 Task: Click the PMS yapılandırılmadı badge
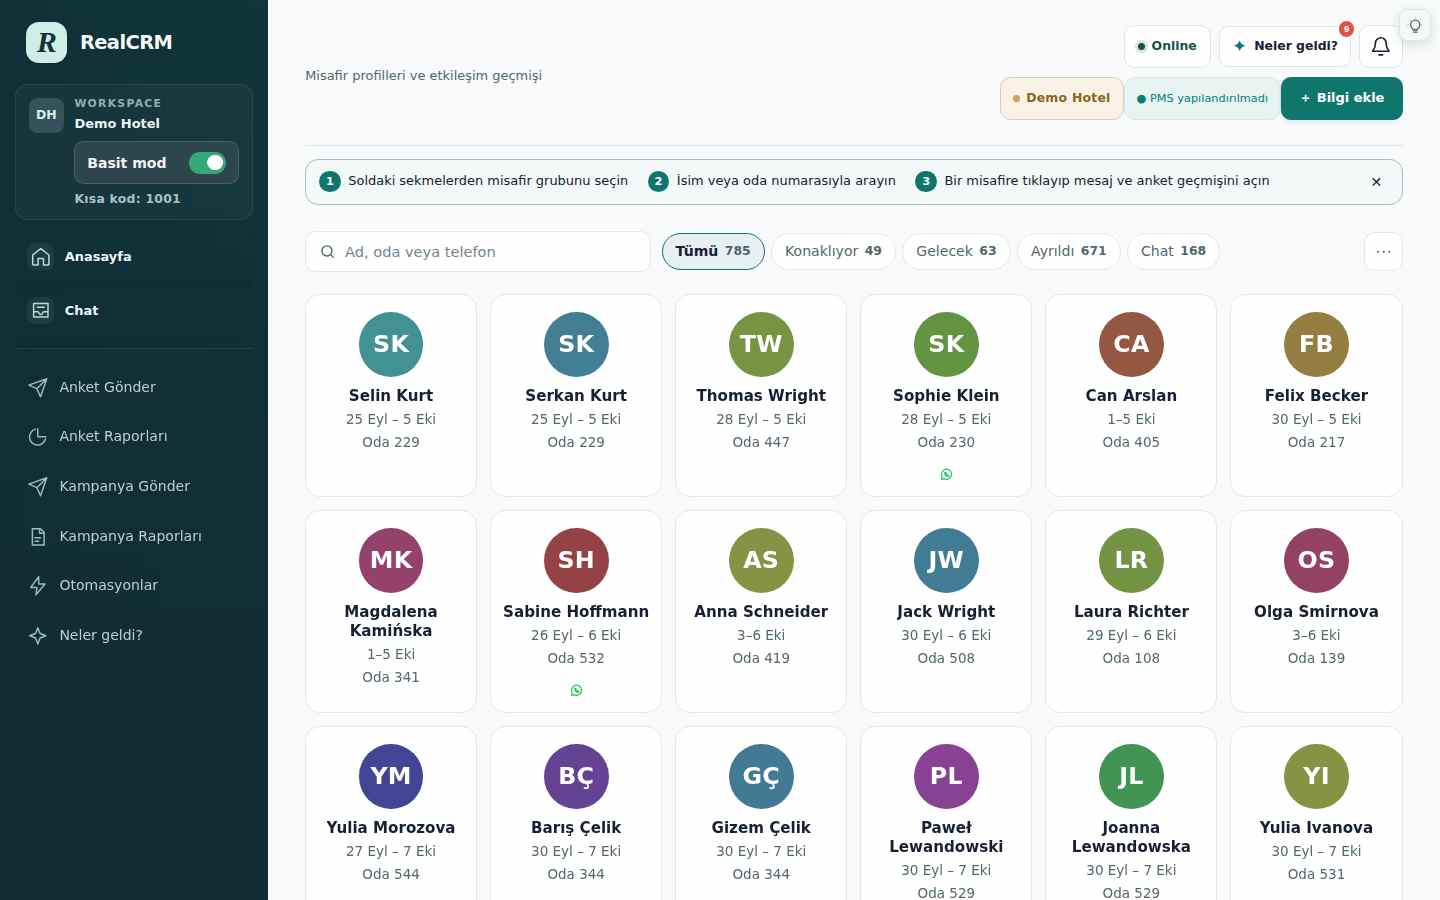coord(1202,98)
